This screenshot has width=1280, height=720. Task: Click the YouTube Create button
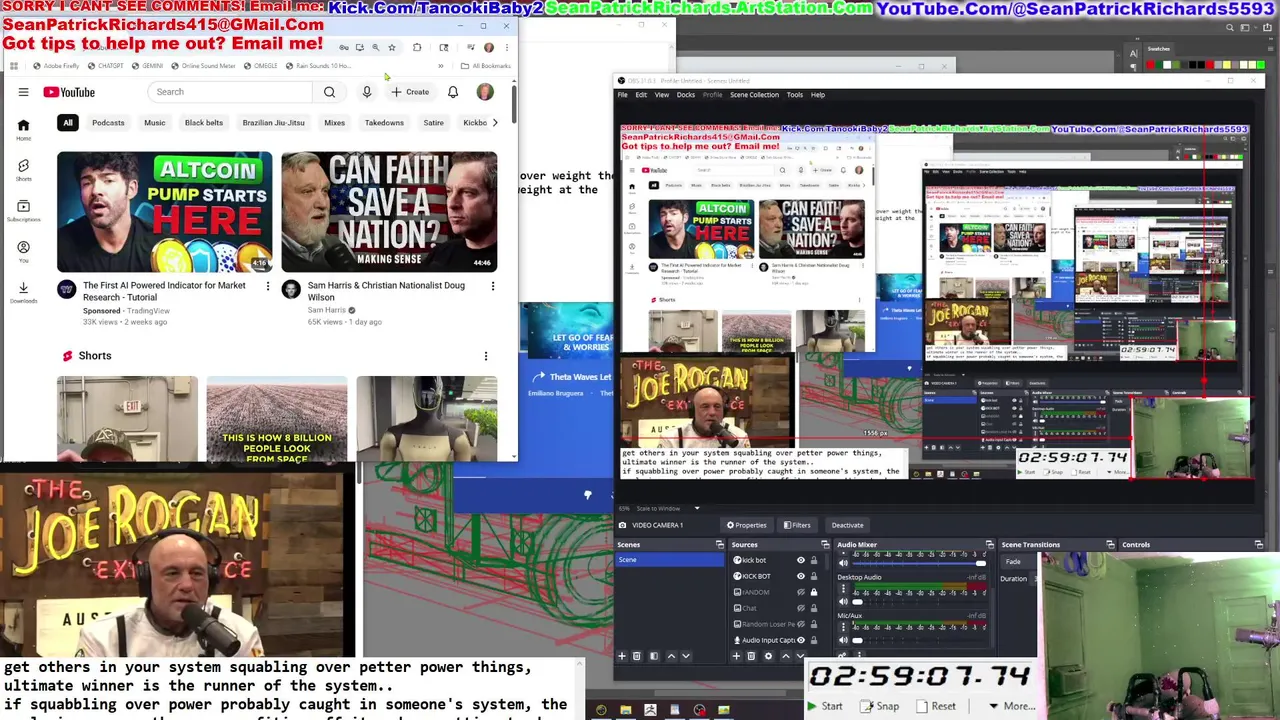[410, 92]
